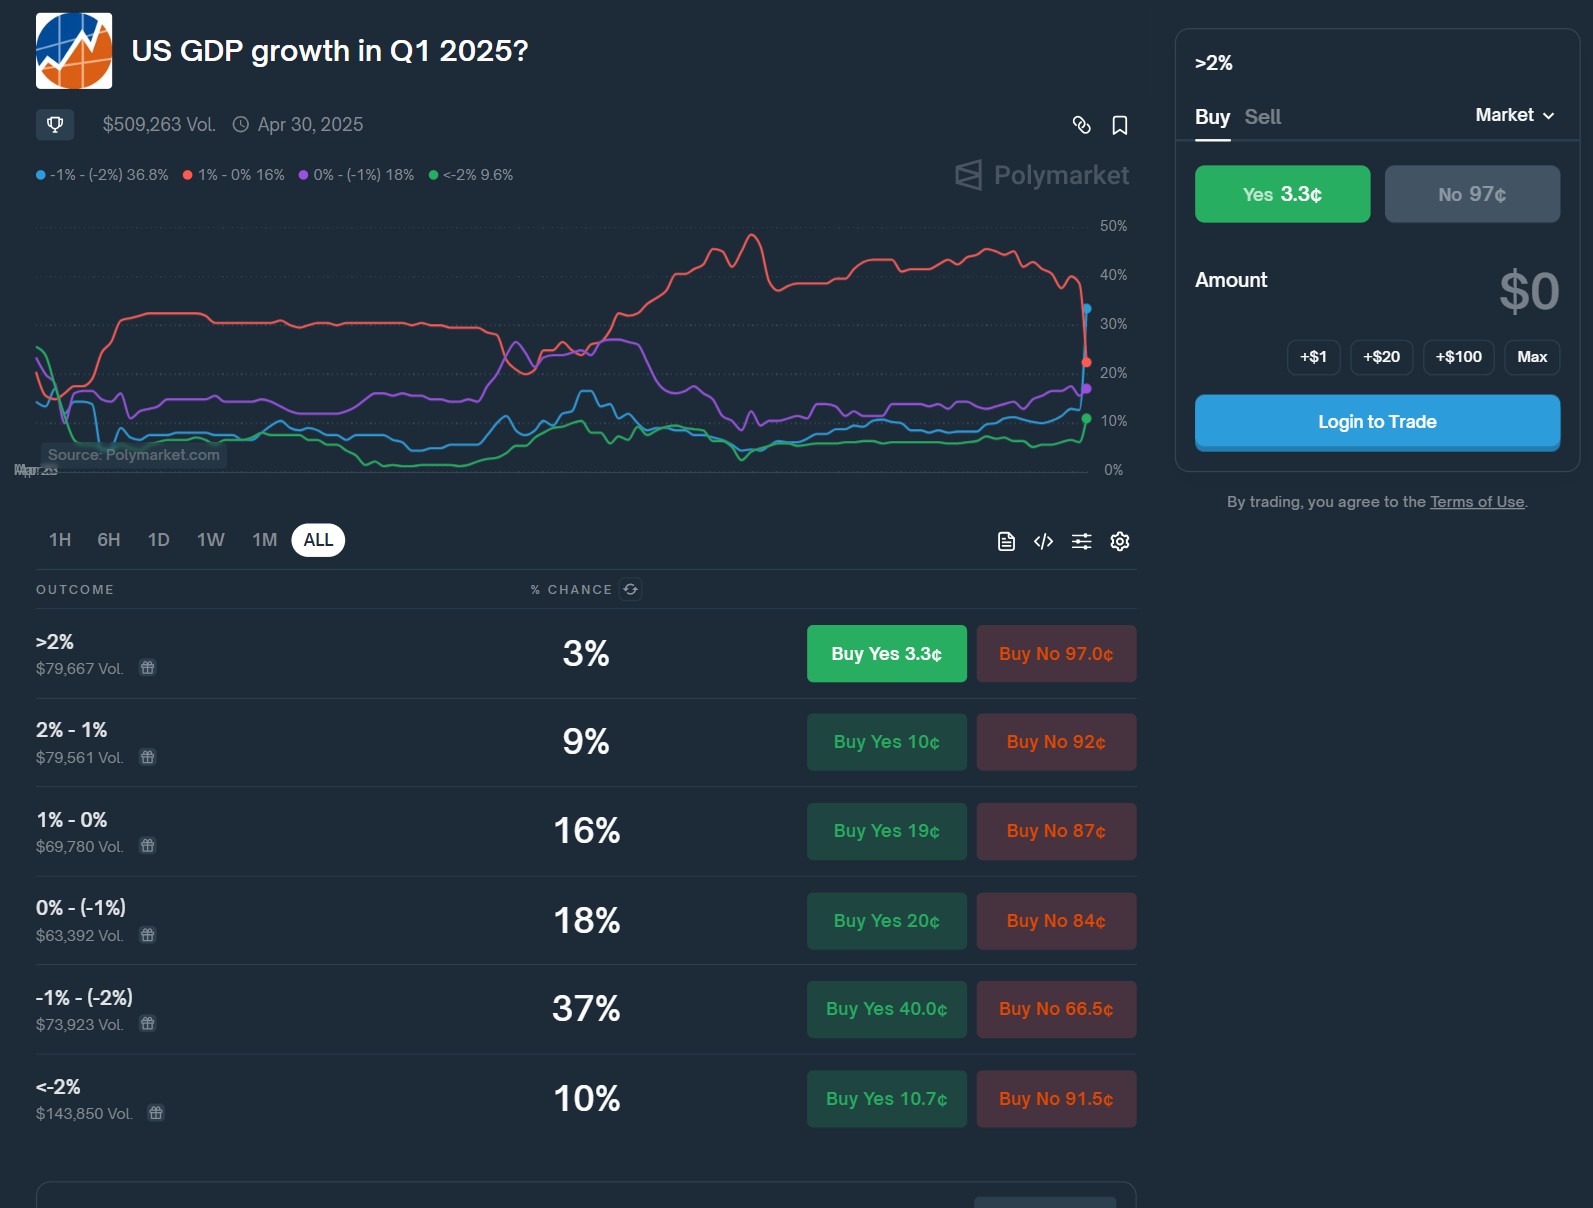Click the blue -1% - (-2%) legend dot

pos(41,175)
